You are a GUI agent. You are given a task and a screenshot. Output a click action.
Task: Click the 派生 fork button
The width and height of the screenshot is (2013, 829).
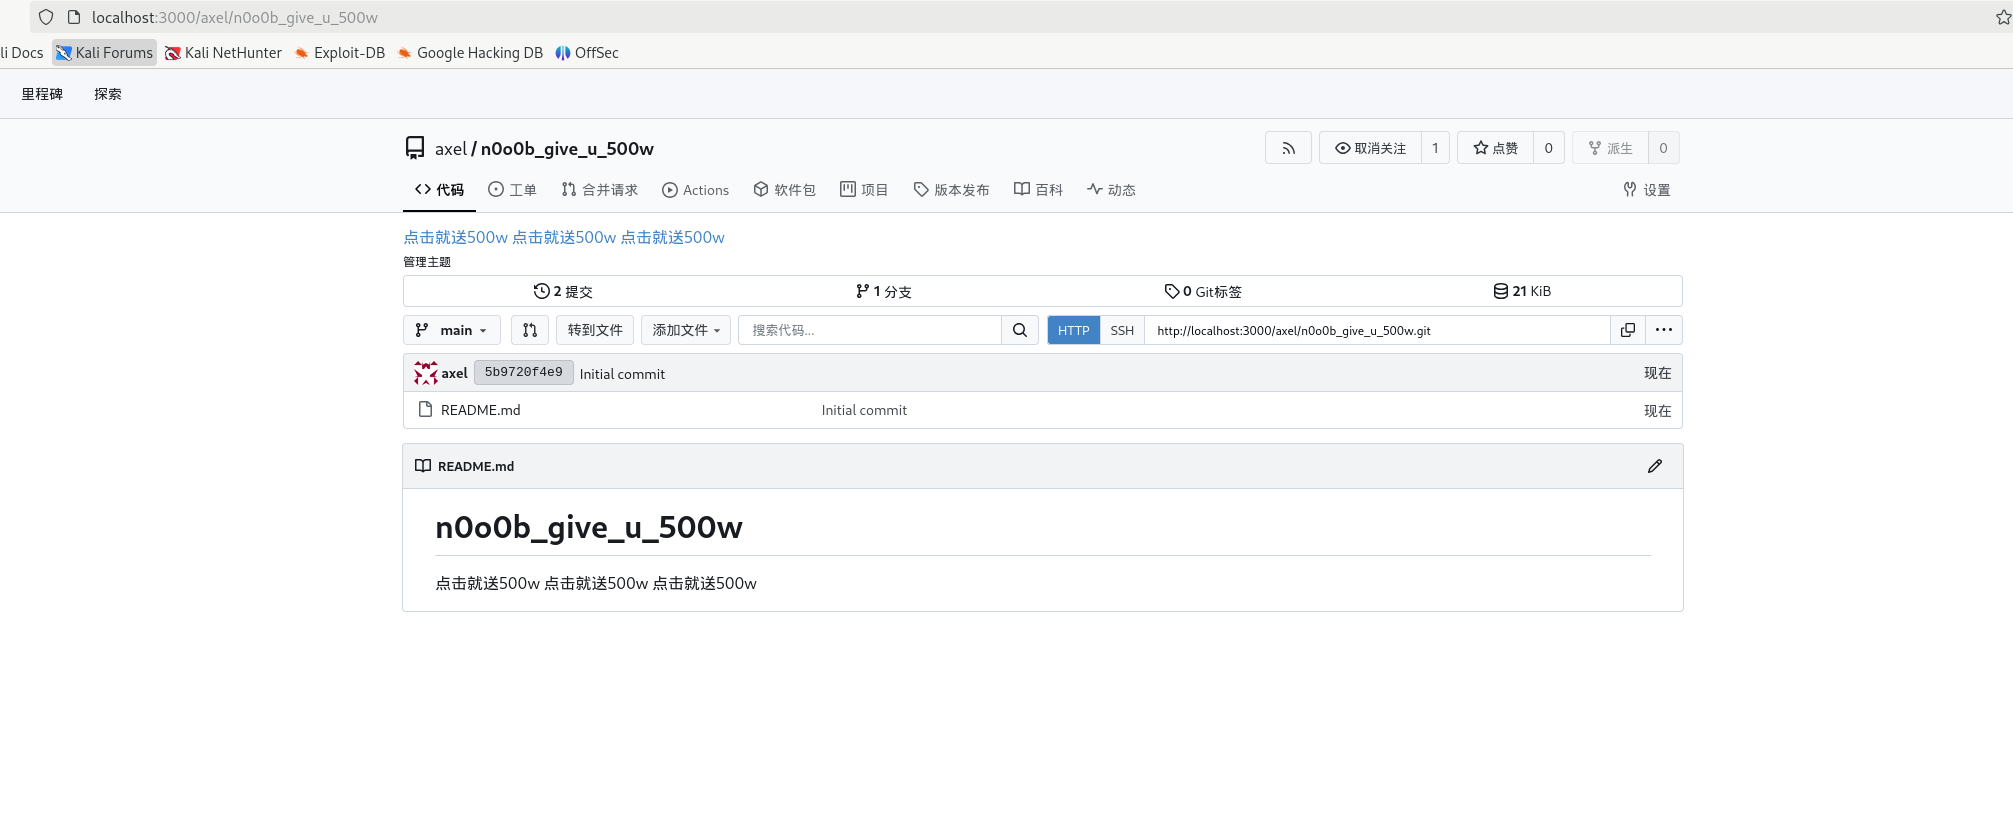click(x=1610, y=148)
